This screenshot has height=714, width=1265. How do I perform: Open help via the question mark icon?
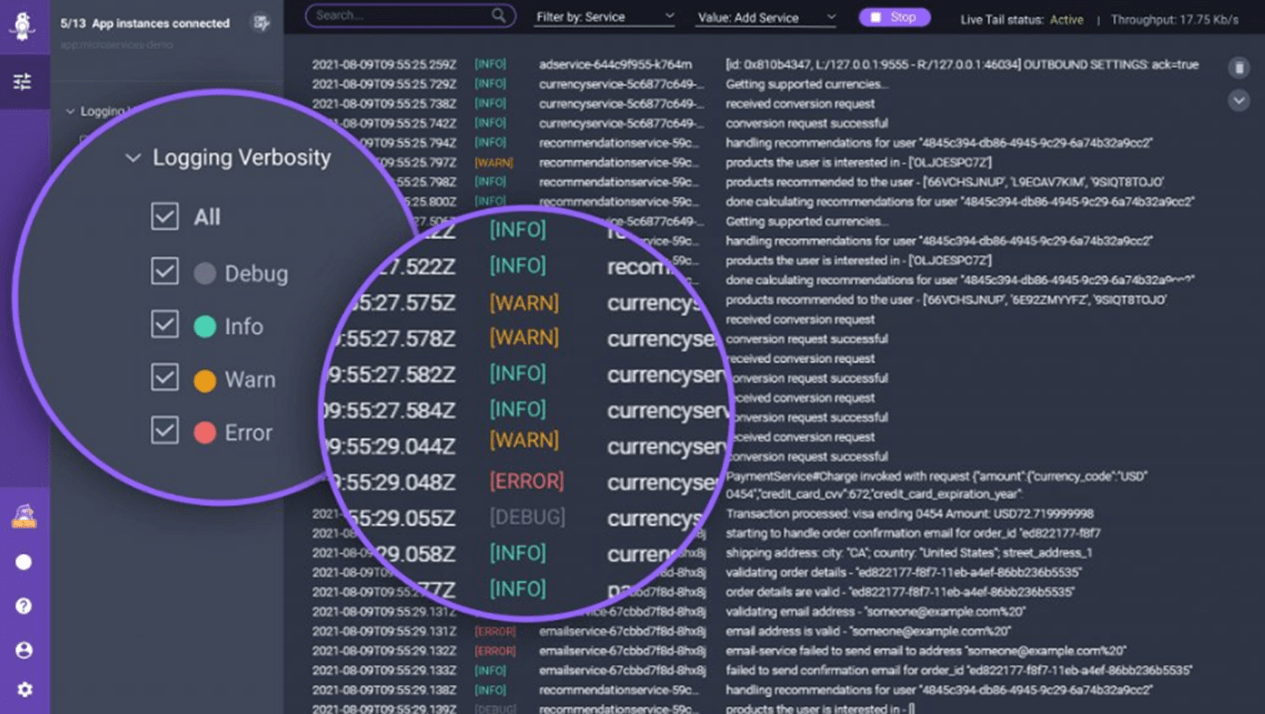click(24, 606)
